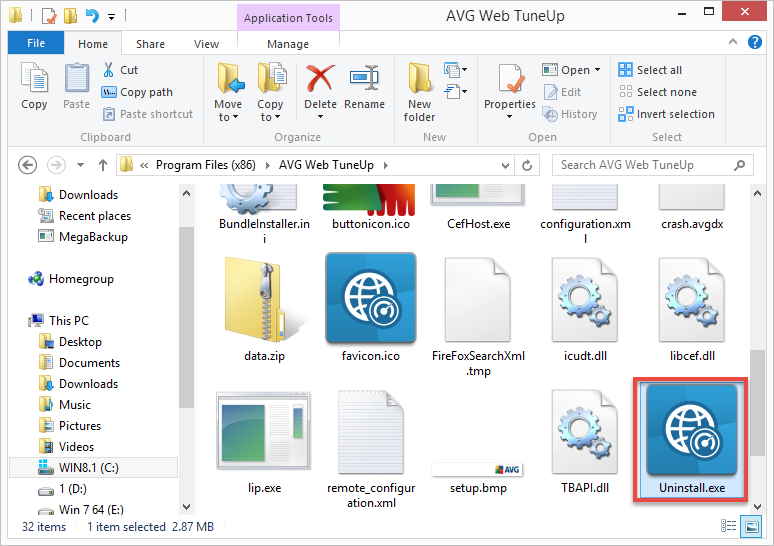Image resolution: width=774 pixels, height=546 pixels.
Task: Select the FireFoxSearchXml.tmp file
Action: click(x=478, y=317)
